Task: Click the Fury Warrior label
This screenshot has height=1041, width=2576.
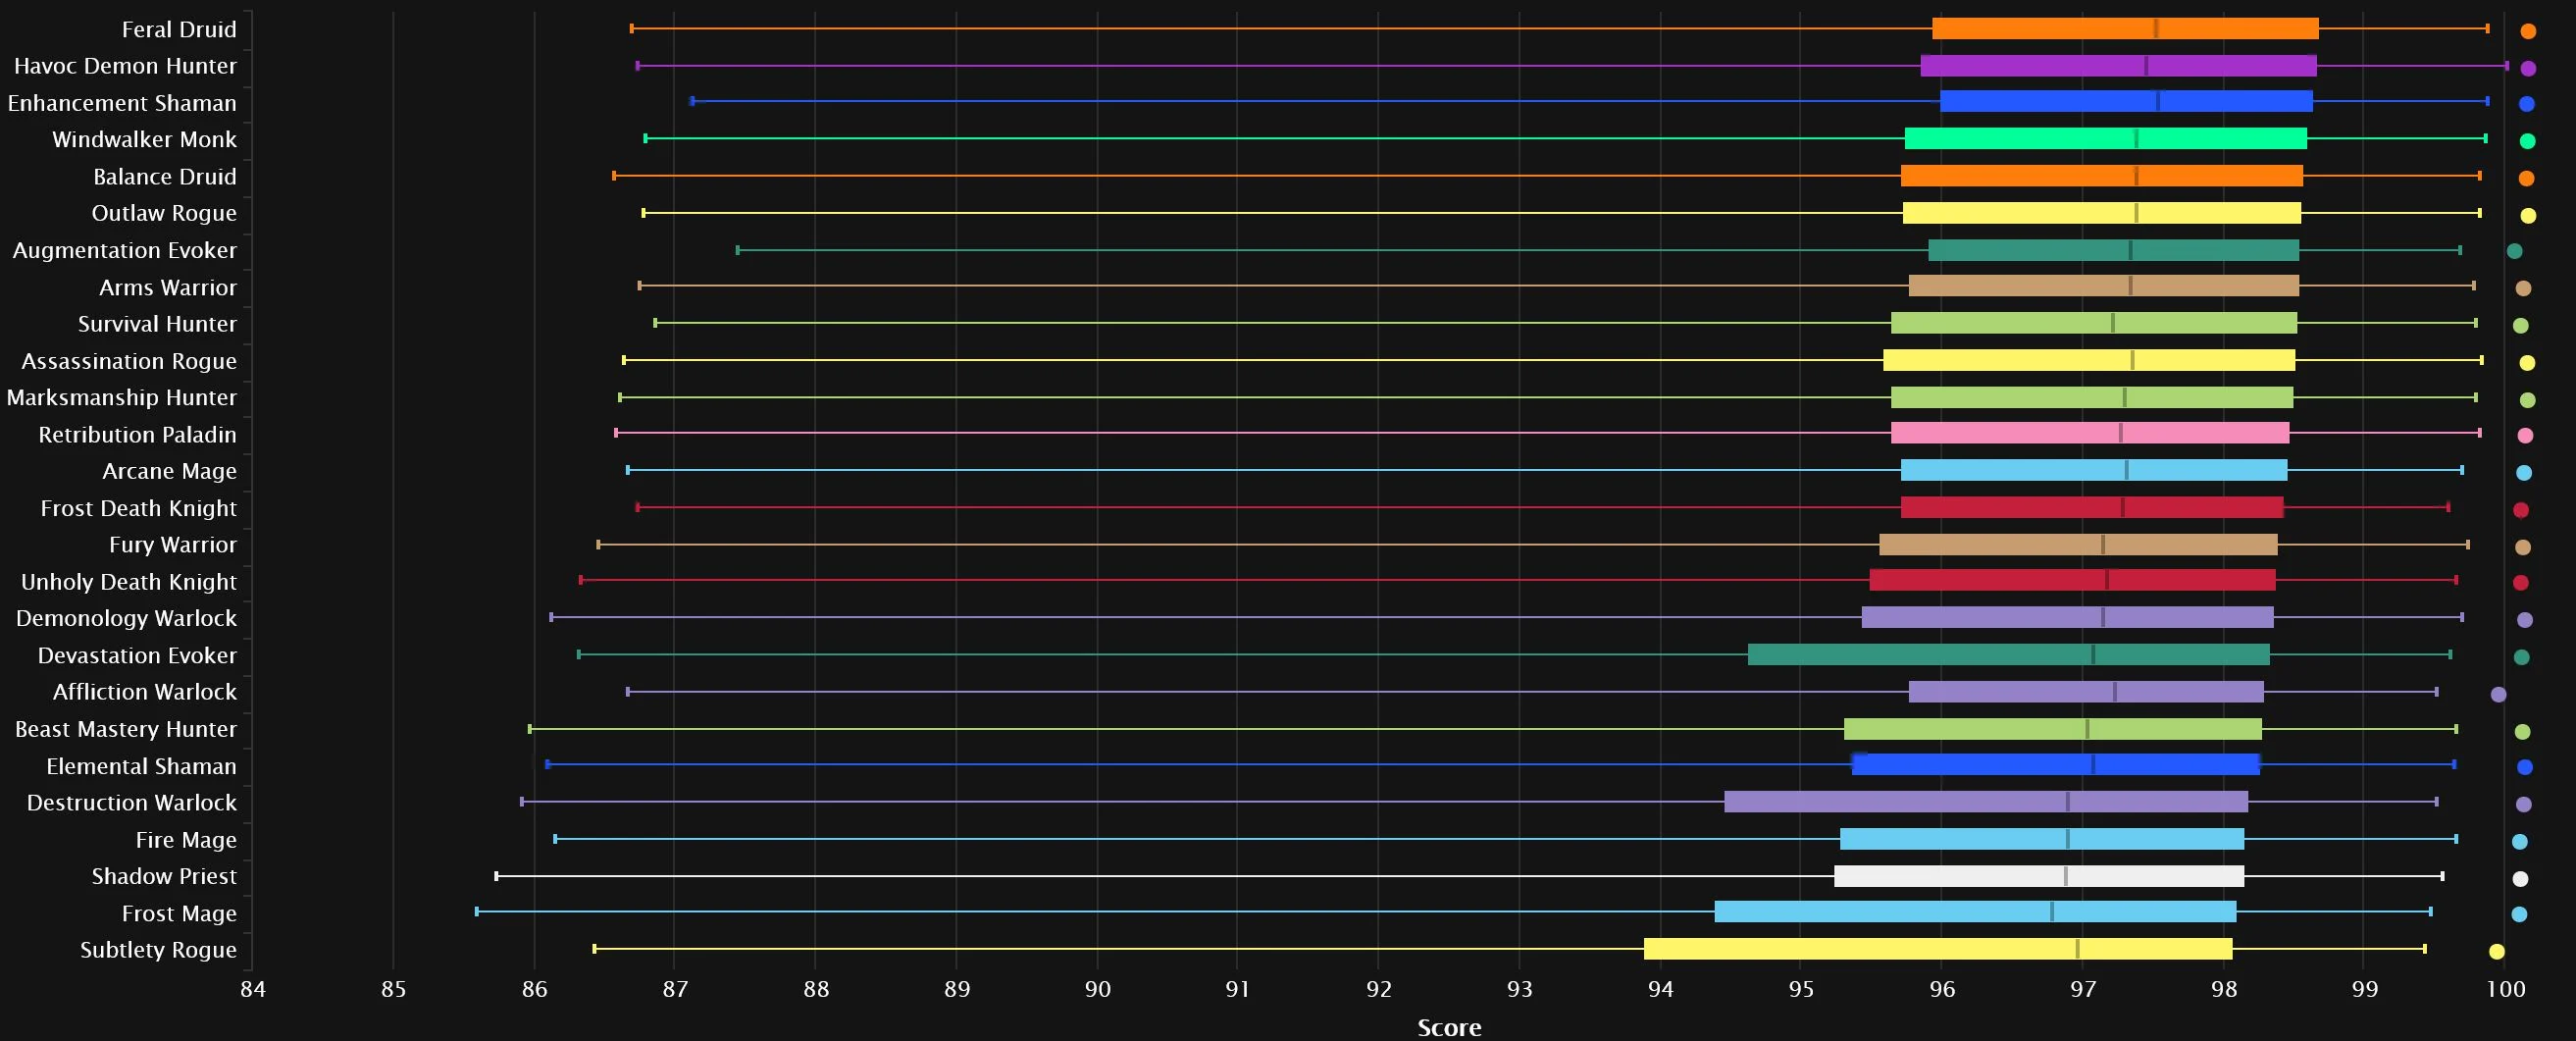Action: pos(173,545)
